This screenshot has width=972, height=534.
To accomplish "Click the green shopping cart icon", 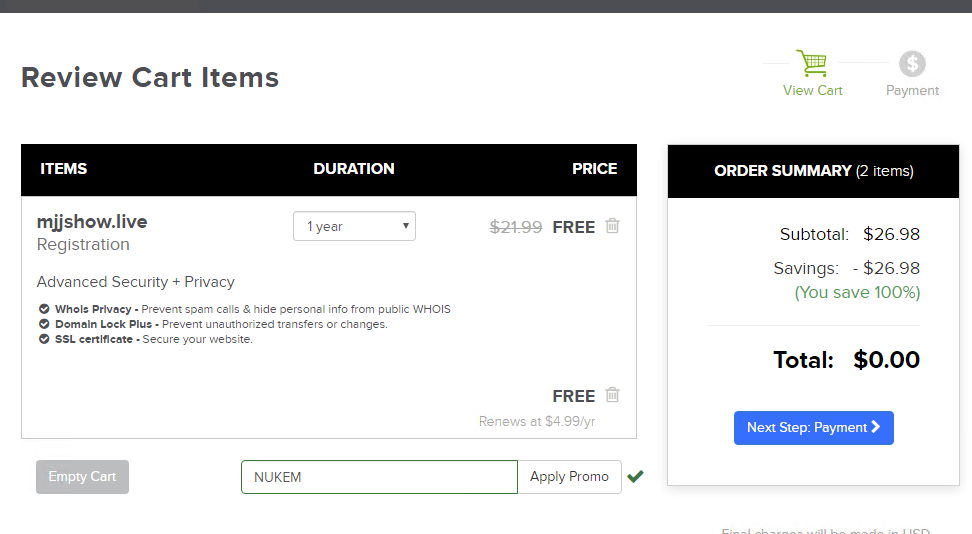I will pyautogui.click(x=811, y=63).
